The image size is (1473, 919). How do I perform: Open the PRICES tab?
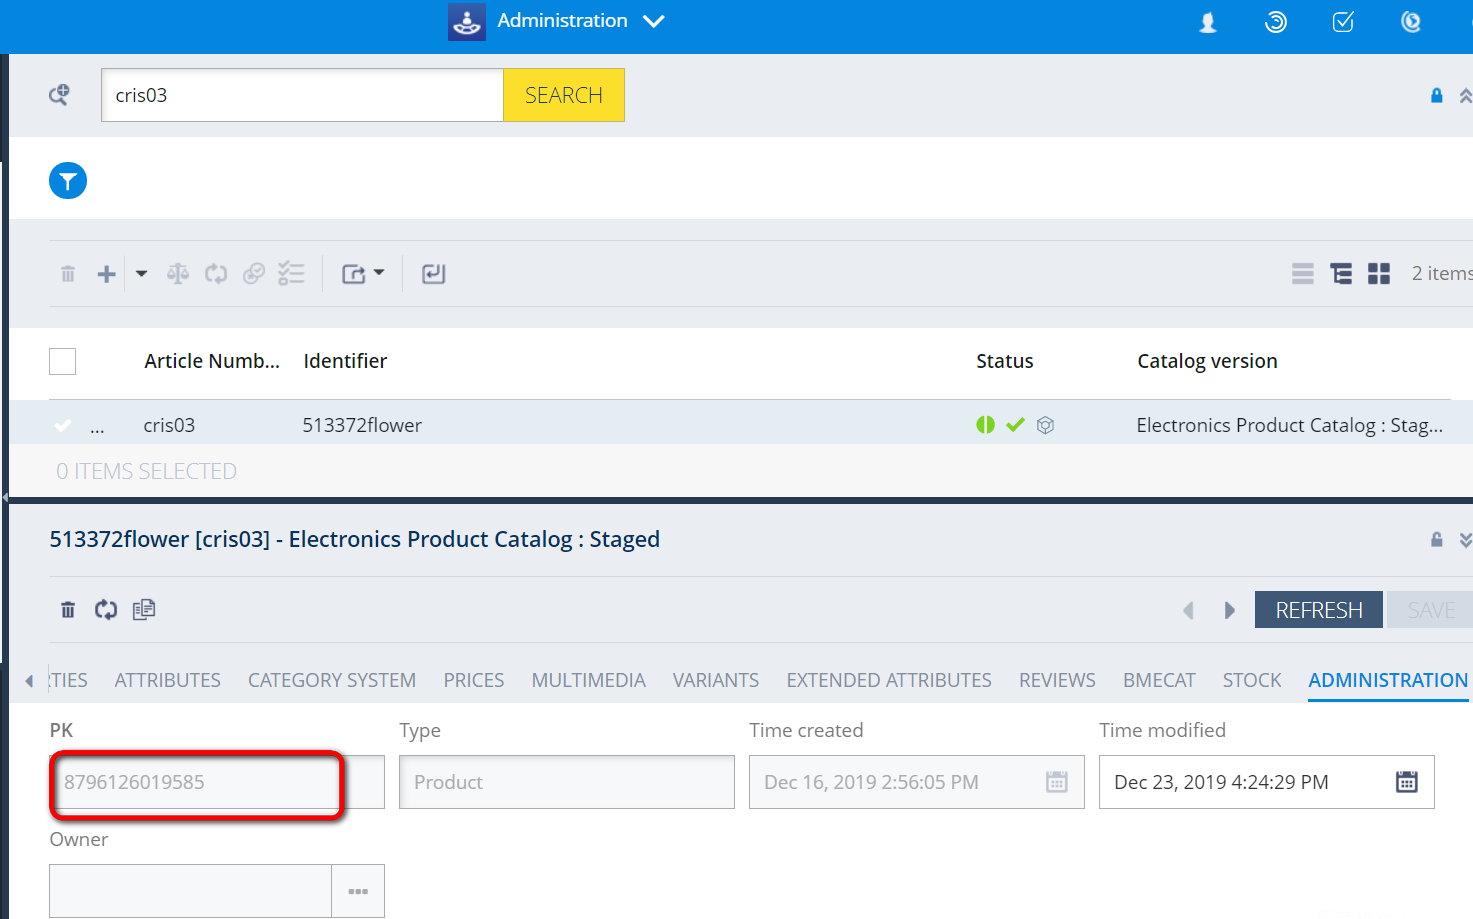(474, 680)
